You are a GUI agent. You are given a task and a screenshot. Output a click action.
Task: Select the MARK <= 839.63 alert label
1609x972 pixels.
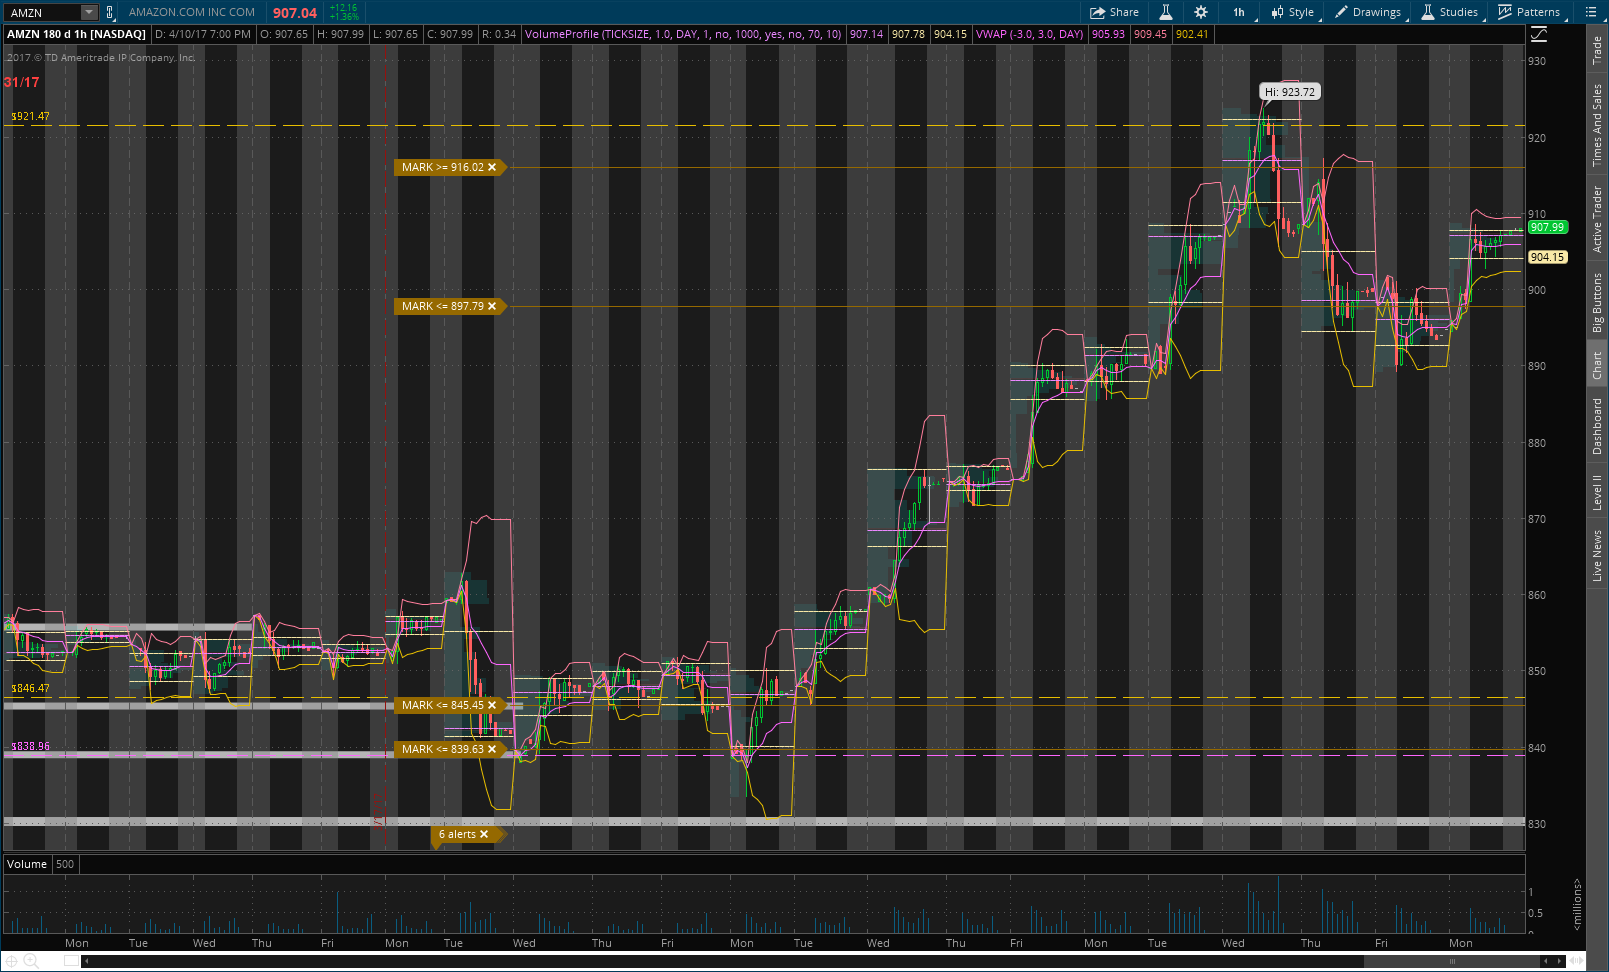[442, 749]
